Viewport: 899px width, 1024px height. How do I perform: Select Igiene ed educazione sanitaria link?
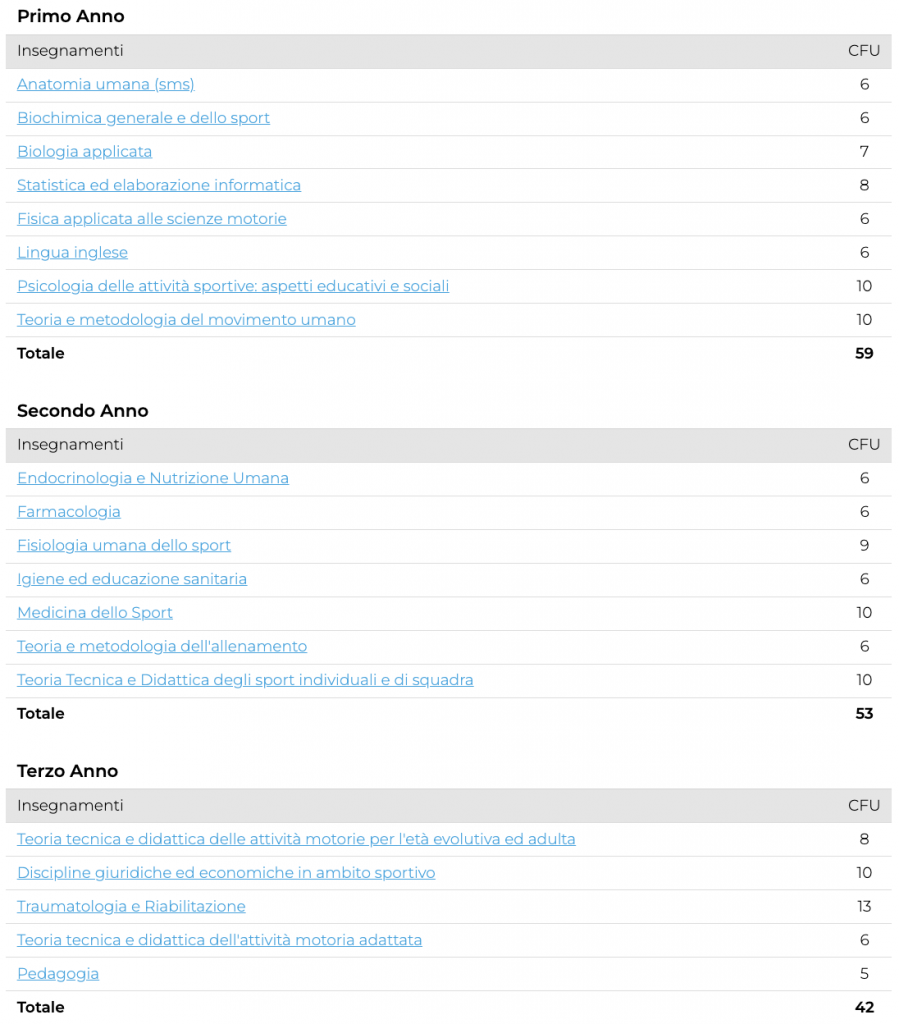tap(131, 579)
